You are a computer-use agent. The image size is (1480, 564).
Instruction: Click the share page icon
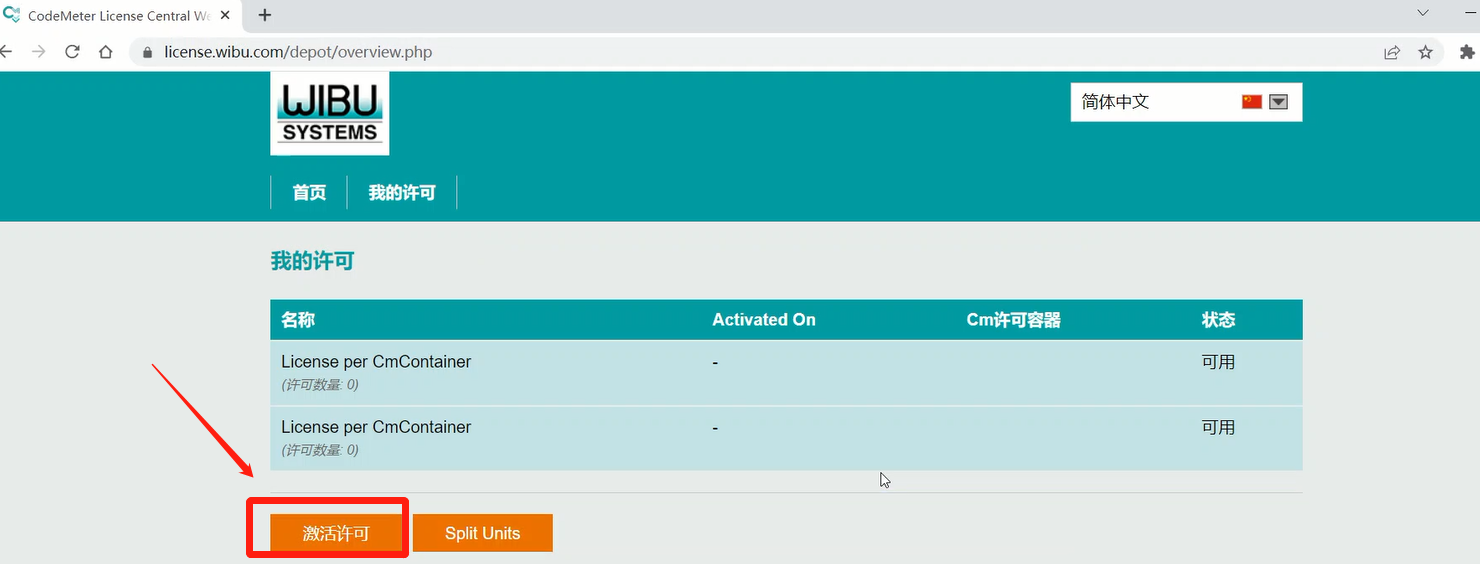click(x=1392, y=52)
